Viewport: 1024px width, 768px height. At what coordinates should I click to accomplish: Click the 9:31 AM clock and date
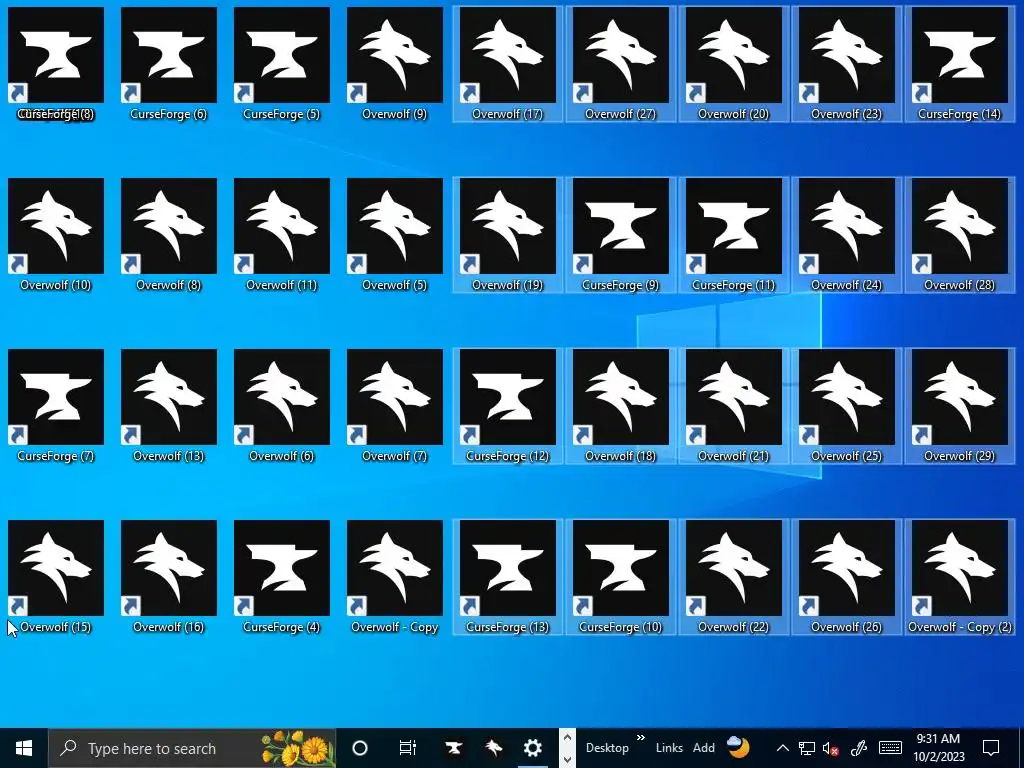coord(938,748)
